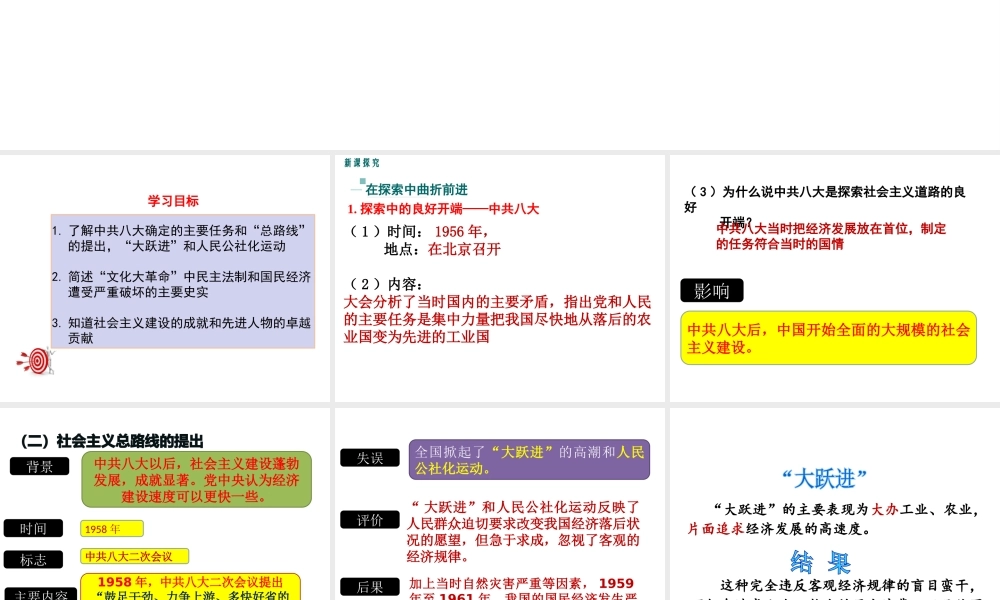Click the yellow box starting 1958 年，中共八大二次会议提出
This screenshot has width=1000, height=600.
pos(191,587)
